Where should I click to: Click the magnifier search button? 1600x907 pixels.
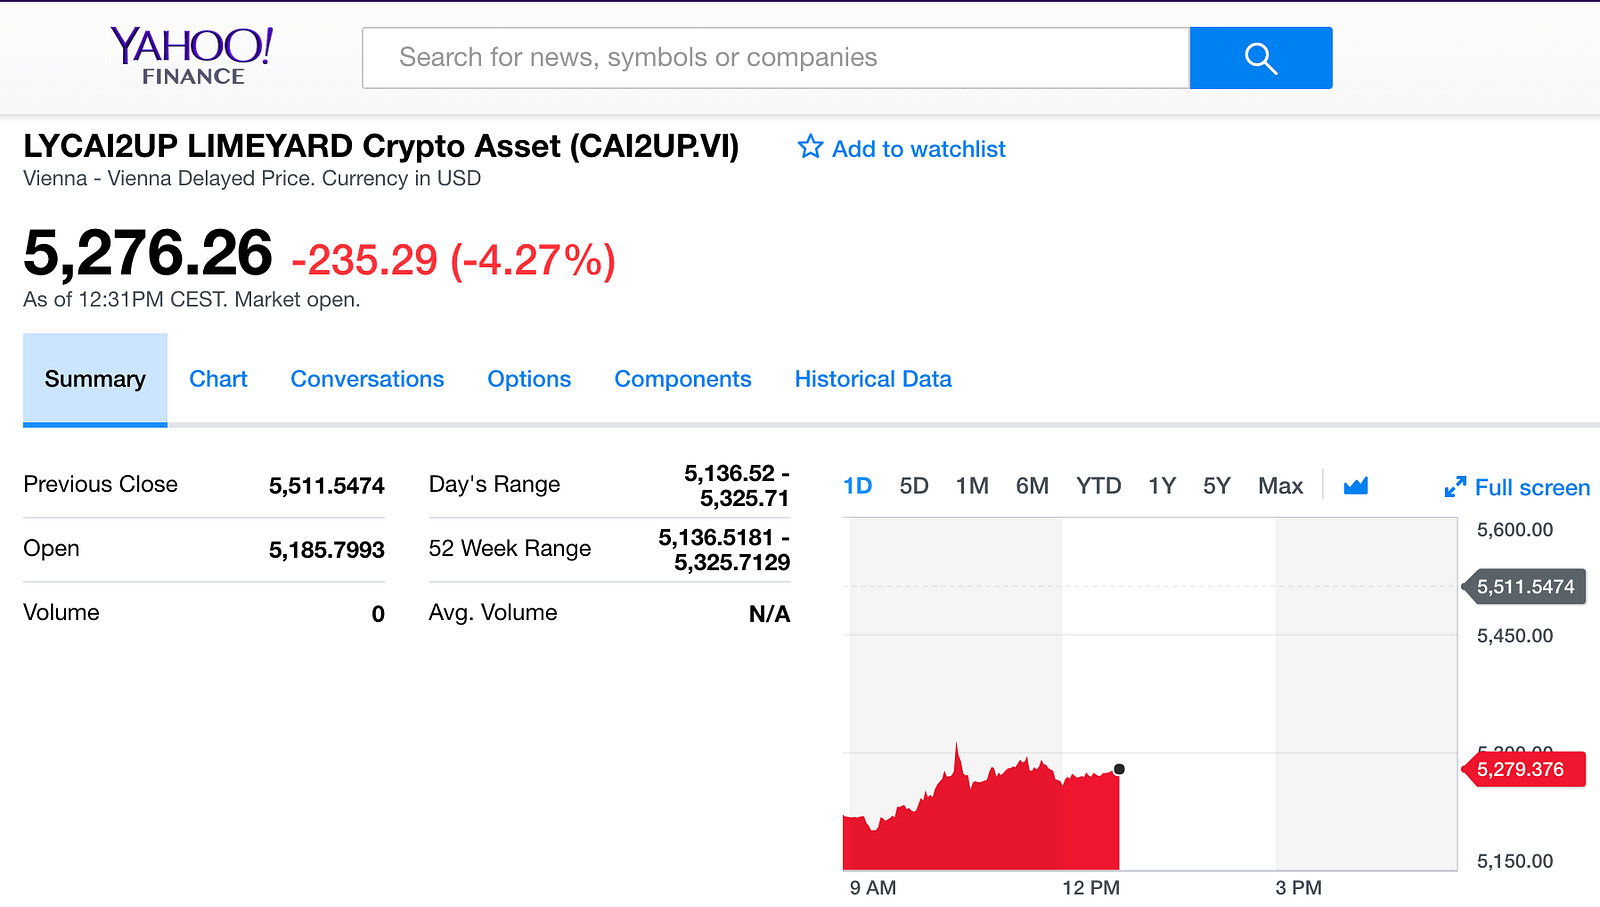pos(1260,58)
